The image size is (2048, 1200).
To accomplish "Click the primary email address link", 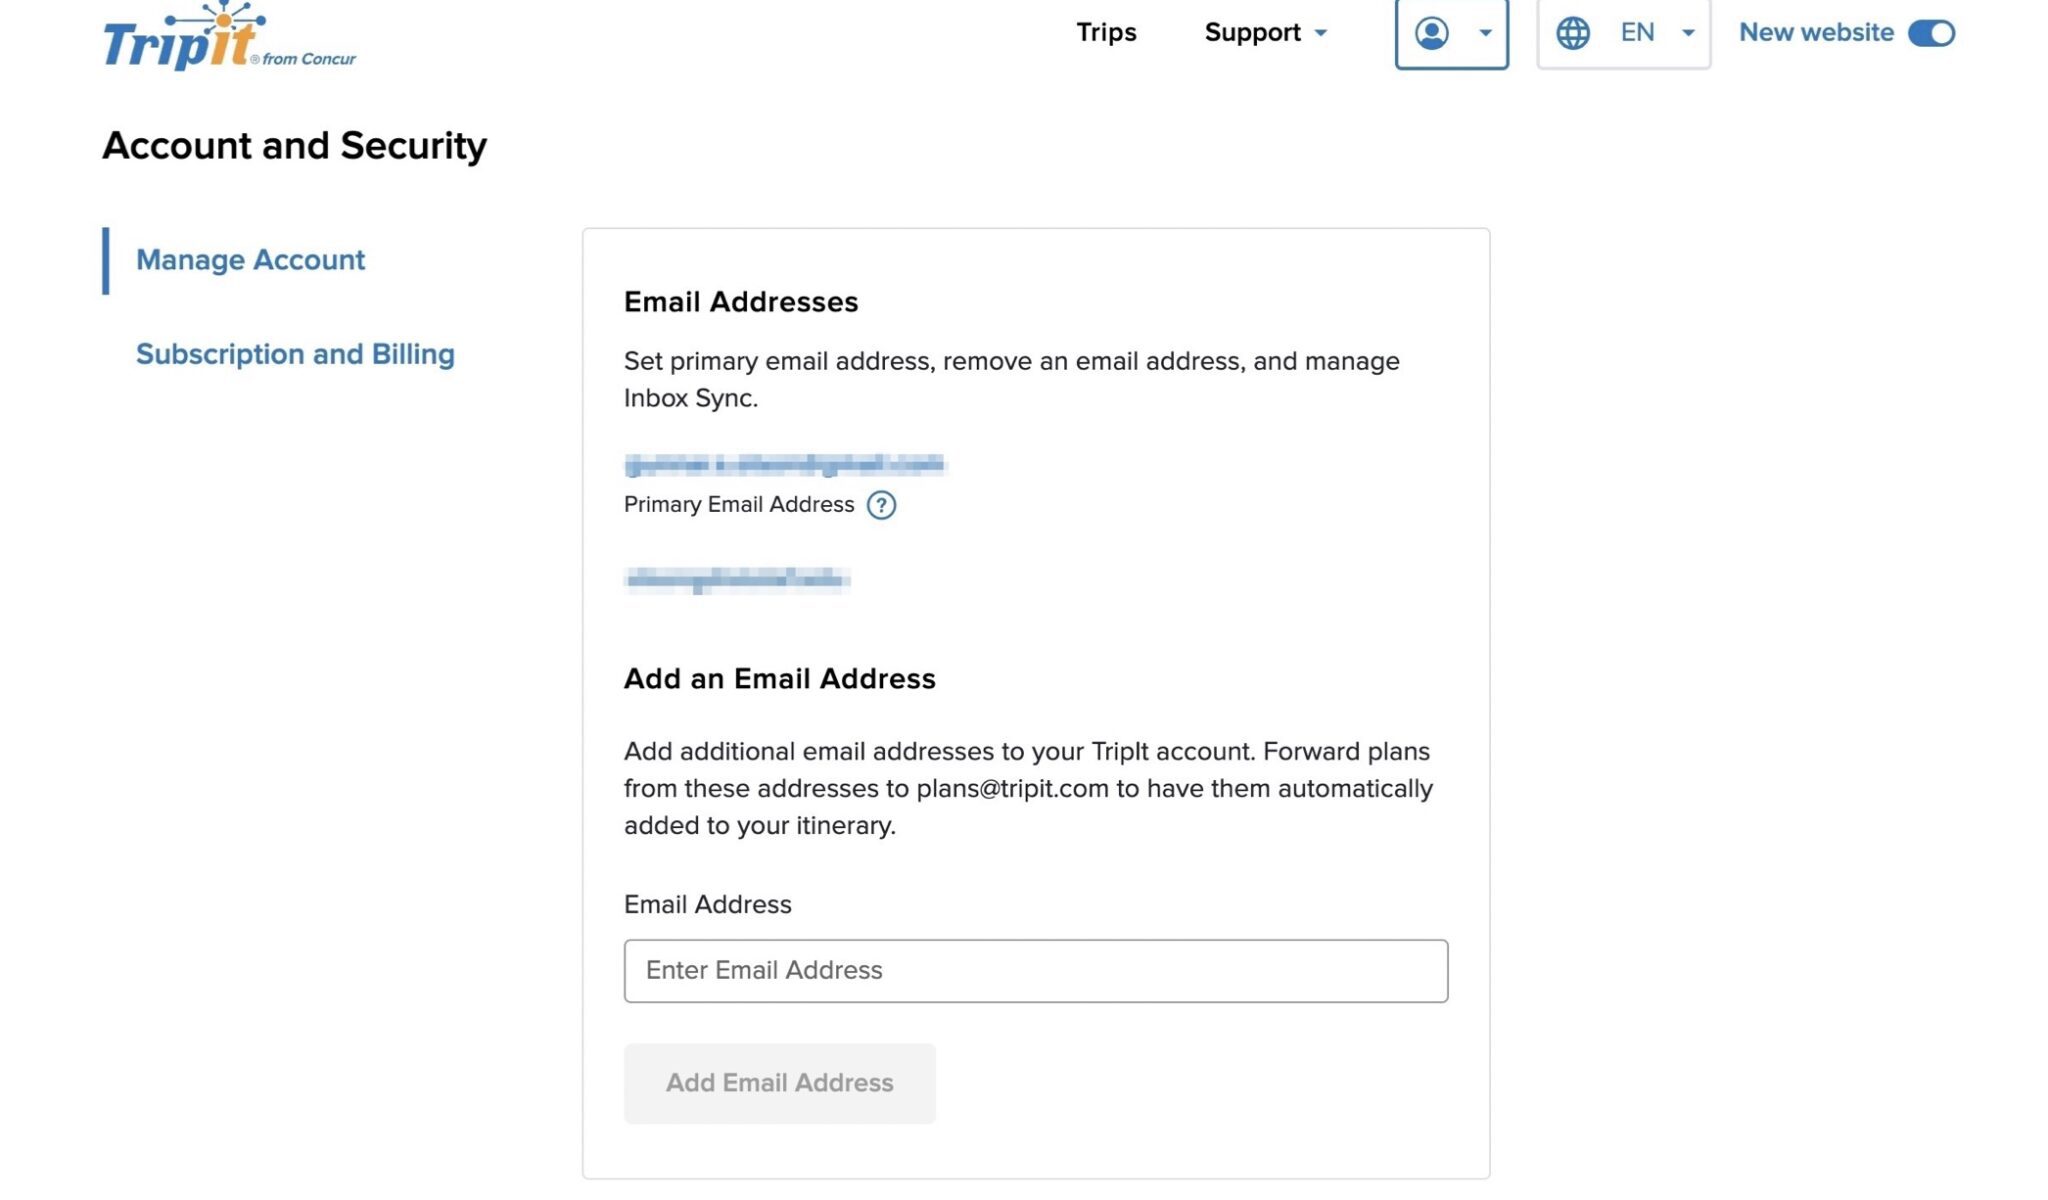I will (785, 464).
